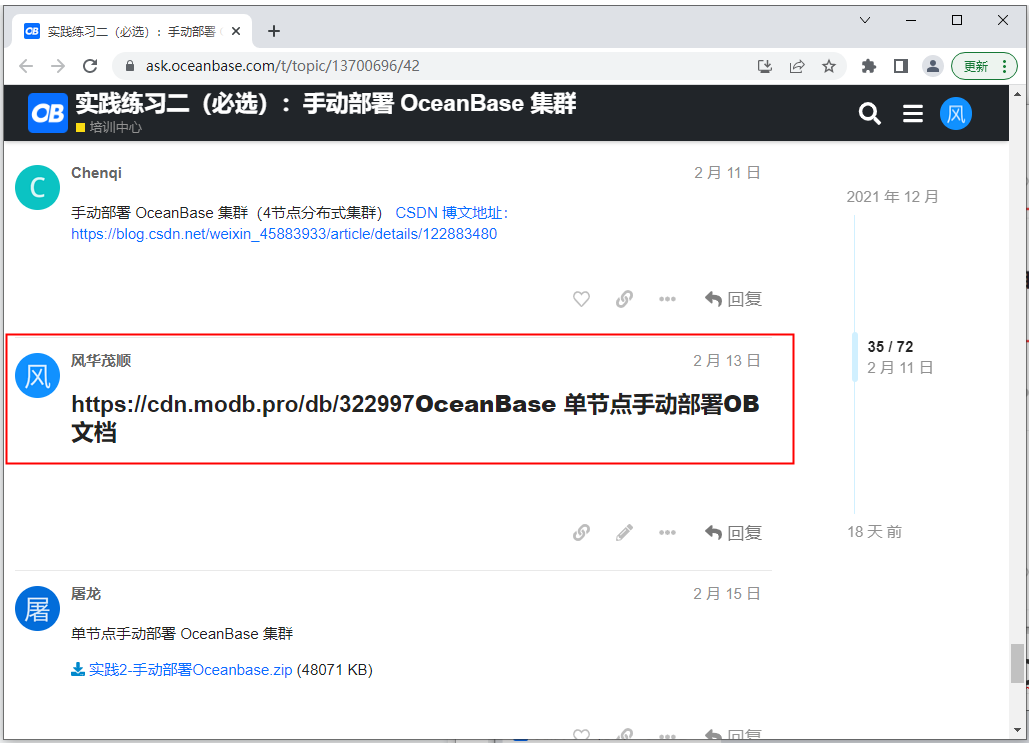This screenshot has width=1029, height=743.
Task: Like Chenqi's post with heart
Action: (581, 299)
